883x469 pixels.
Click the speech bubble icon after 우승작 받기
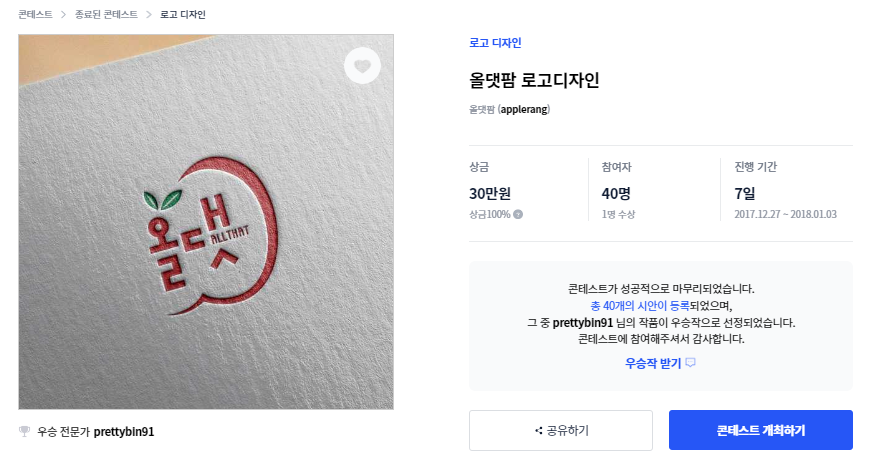[x=691, y=363]
